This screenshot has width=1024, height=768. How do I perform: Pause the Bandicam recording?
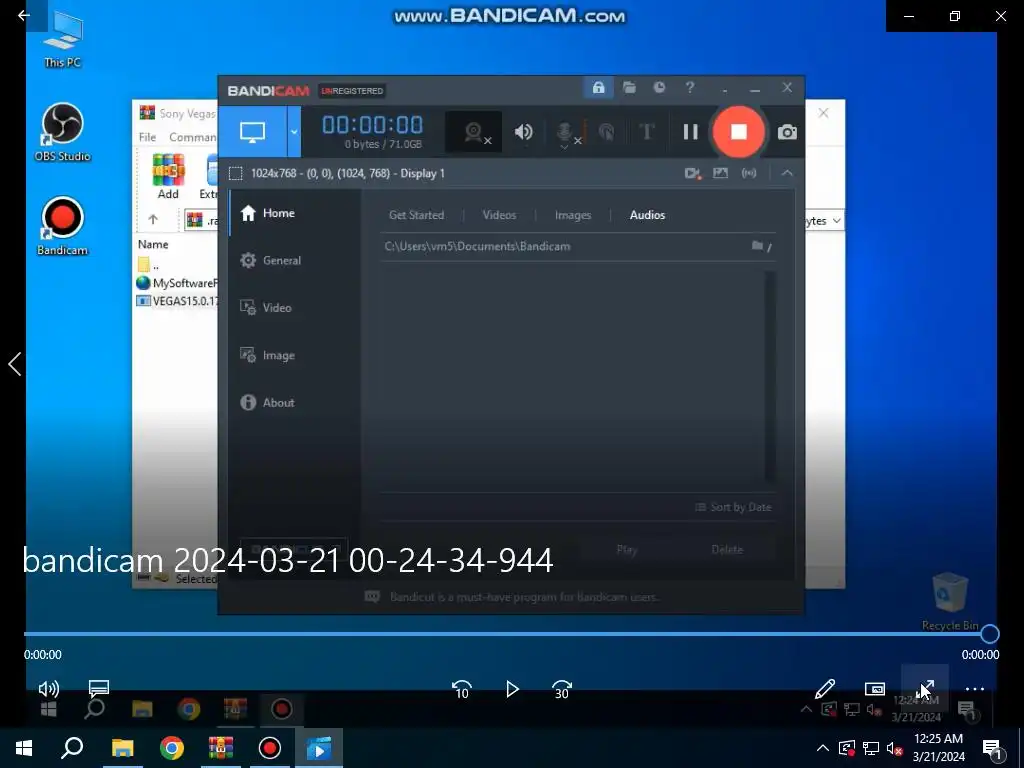(x=690, y=132)
